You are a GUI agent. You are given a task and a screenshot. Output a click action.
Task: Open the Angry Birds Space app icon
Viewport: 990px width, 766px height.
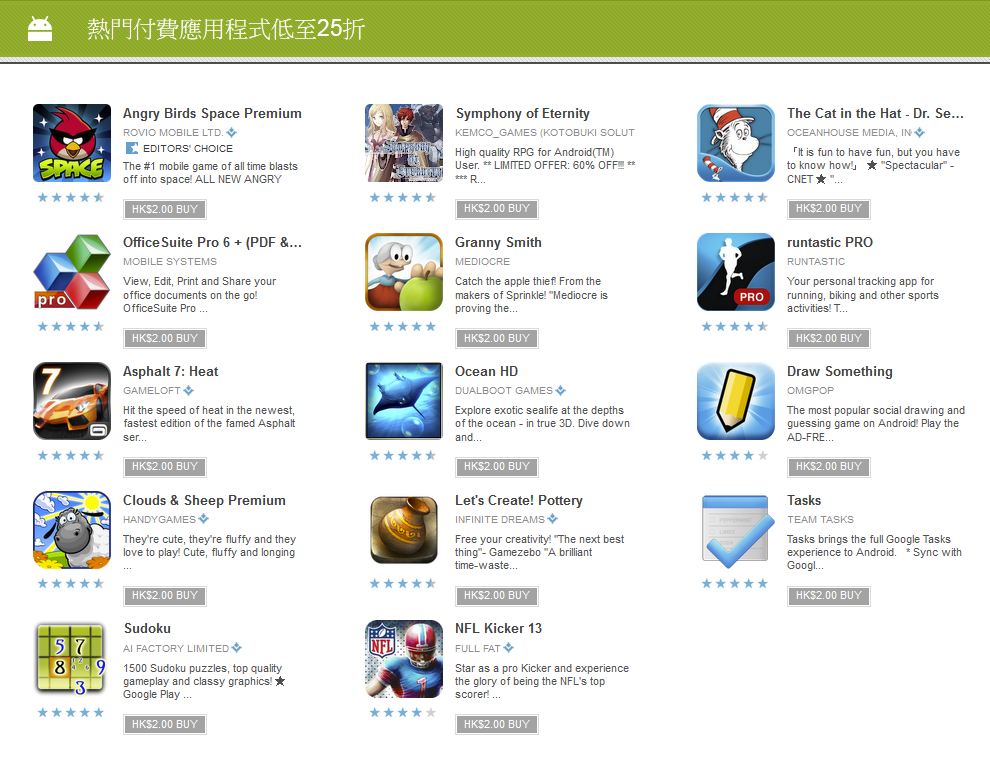pyautogui.click(x=72, y=143)
